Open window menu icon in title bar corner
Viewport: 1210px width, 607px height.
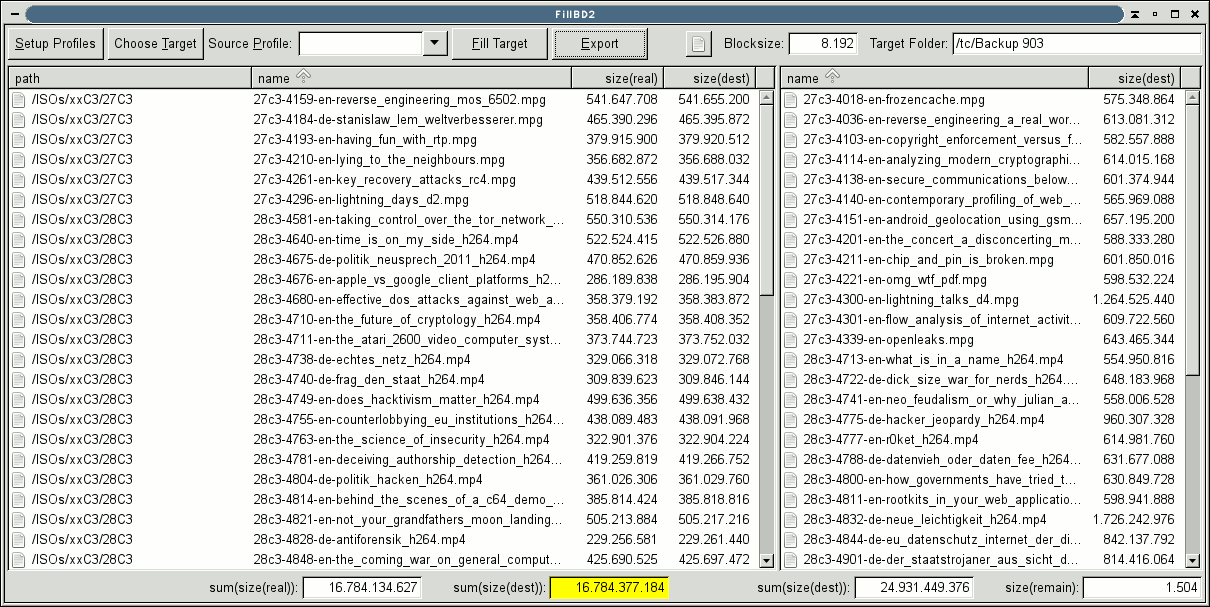[x=12, y=14]
